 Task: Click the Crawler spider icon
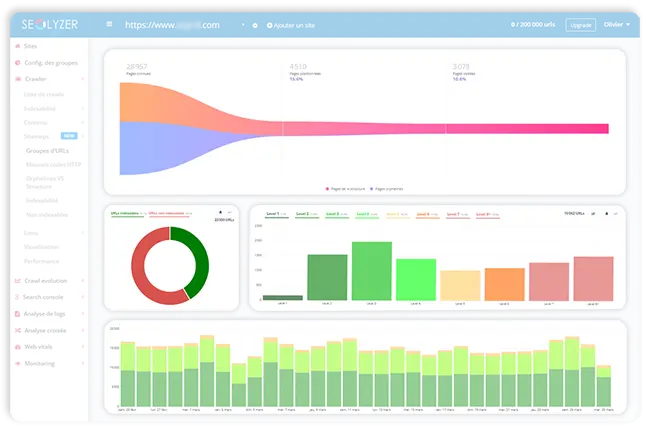pos(18,79)
